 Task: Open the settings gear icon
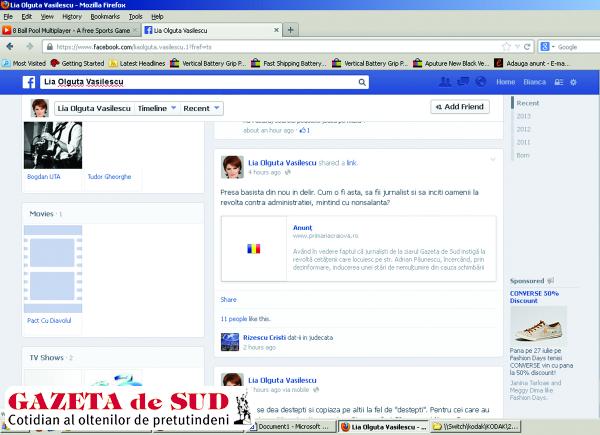(573, 82)
